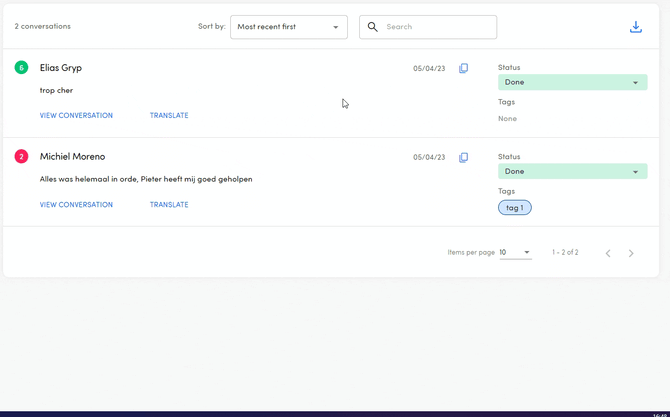Select the Elias Gryp conversation name
This screenshot has width=670, height=417.
[x=61, y=68]
